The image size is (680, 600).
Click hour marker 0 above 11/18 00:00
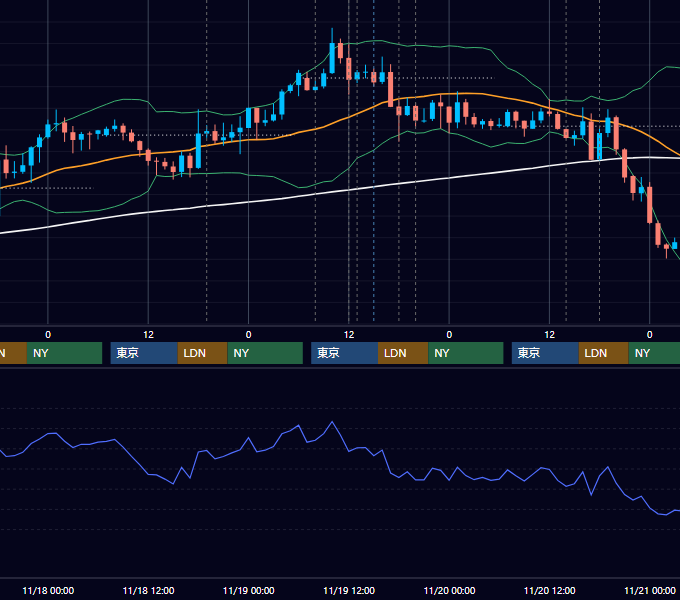point(48,335)
